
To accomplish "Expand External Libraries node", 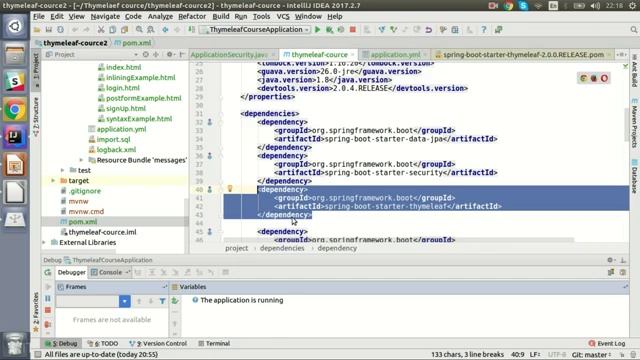I will click(x=44, y=242).
